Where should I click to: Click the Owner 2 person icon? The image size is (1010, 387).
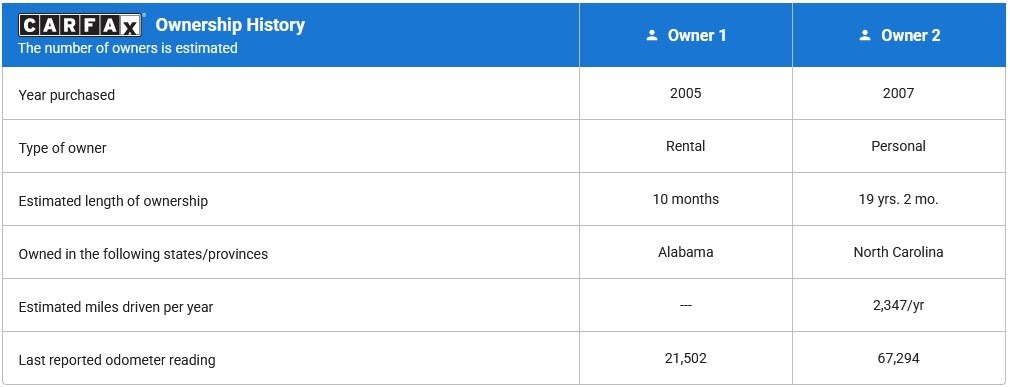865,35
